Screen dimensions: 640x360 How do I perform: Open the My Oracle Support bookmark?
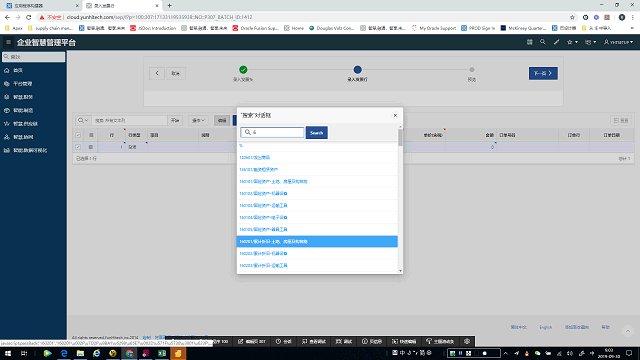tap(433, 28)
